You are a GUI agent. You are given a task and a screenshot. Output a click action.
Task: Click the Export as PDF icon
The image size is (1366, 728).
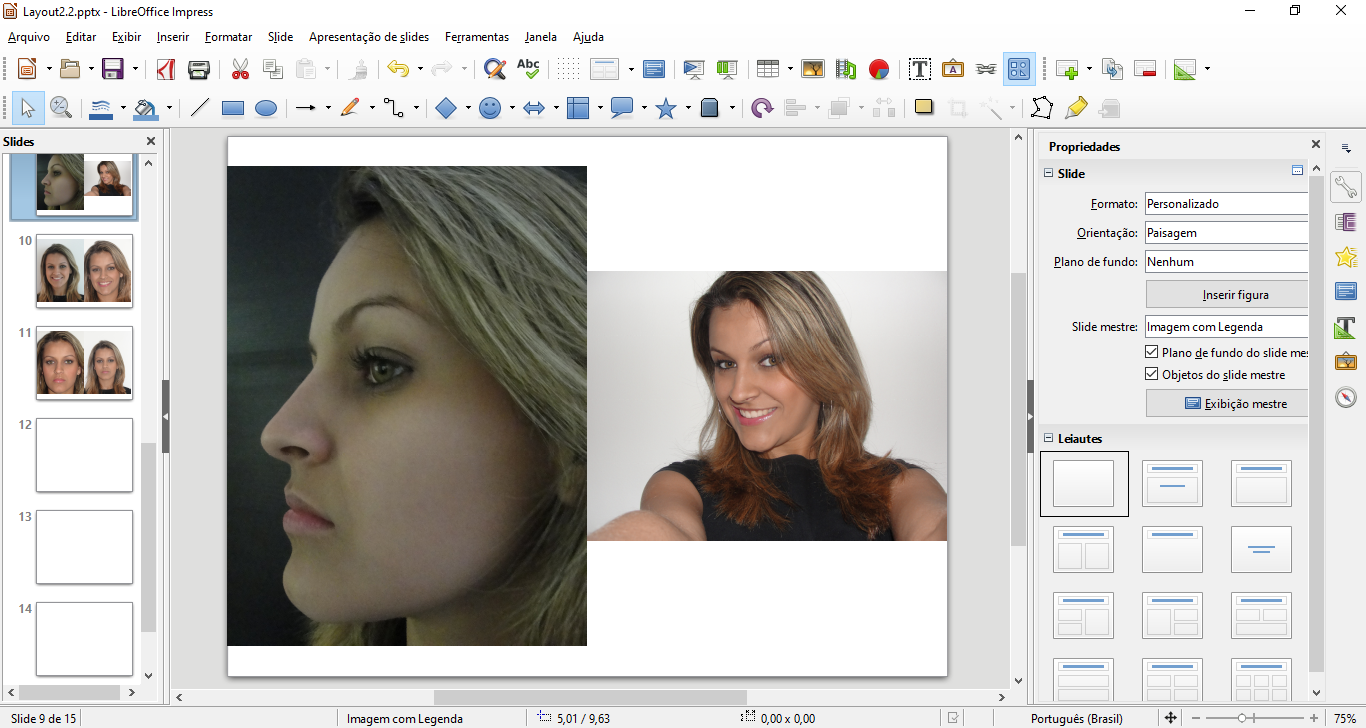pos(165,69)
